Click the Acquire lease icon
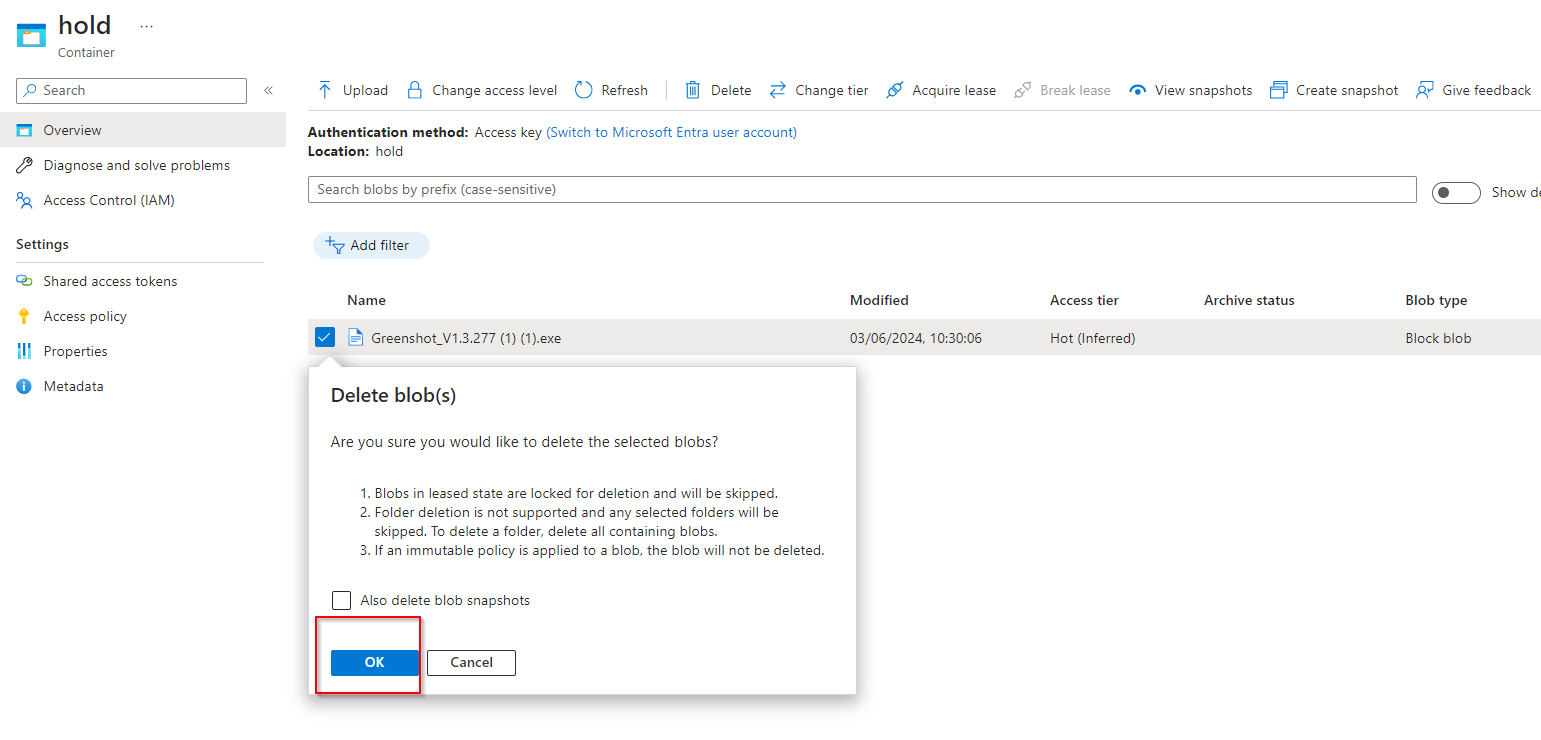 (x=895, y=90)
